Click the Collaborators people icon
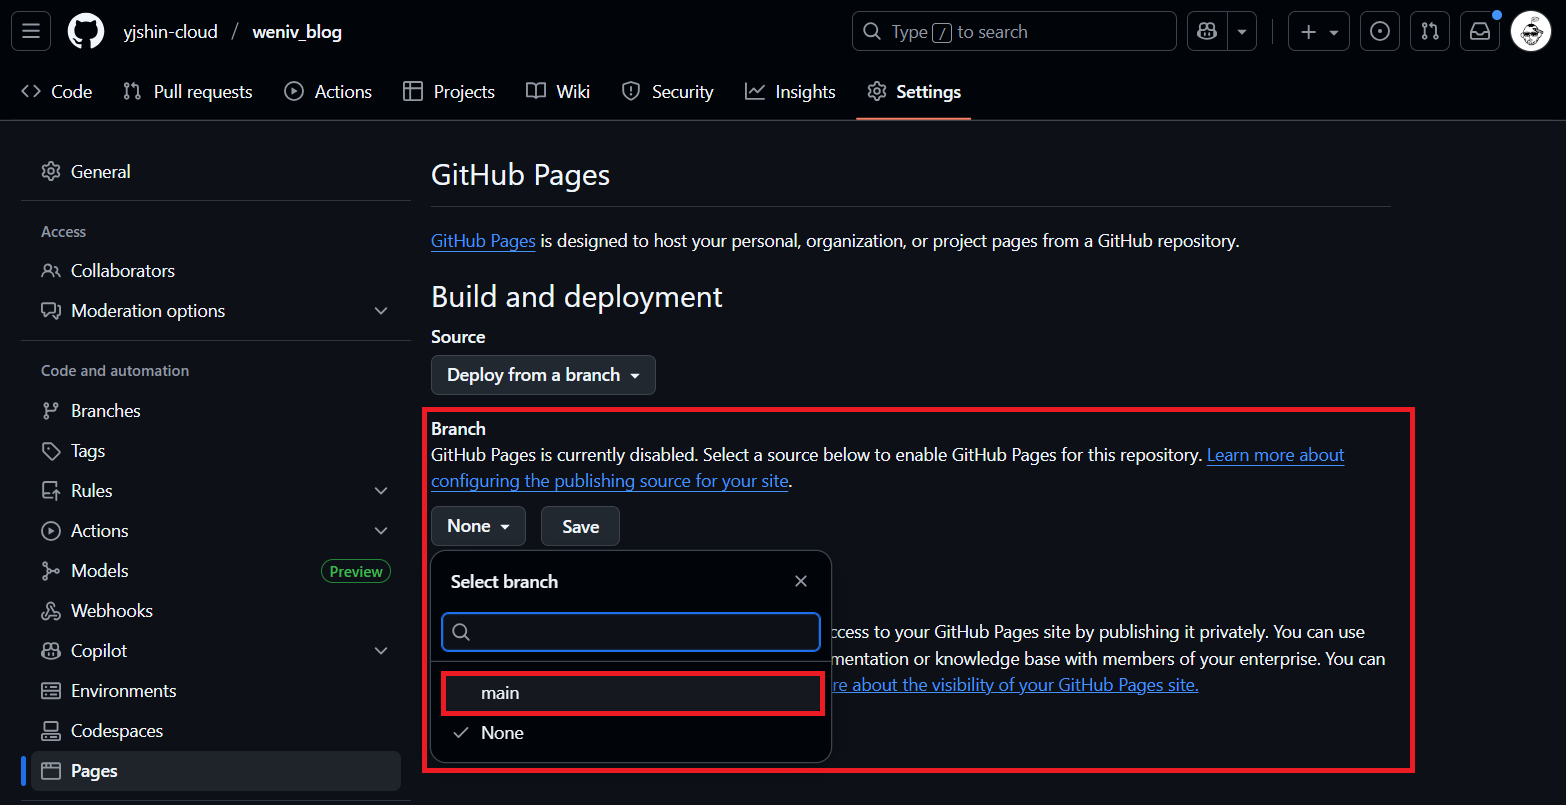Screen dimensions: 1566x805 point(51,271)
